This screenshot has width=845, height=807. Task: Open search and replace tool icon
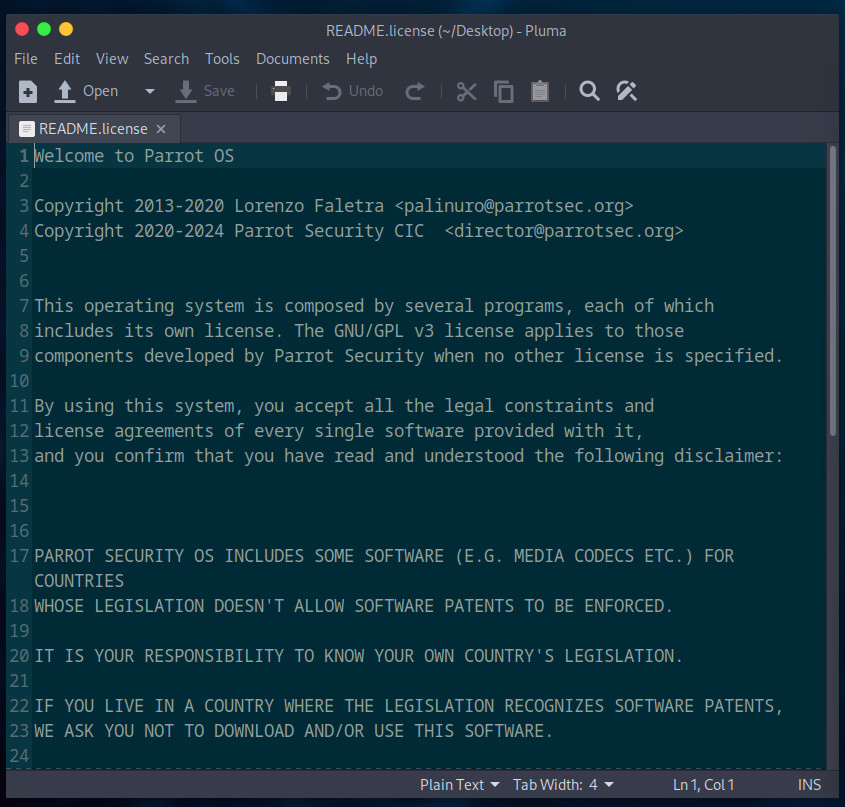coord(626,91)
